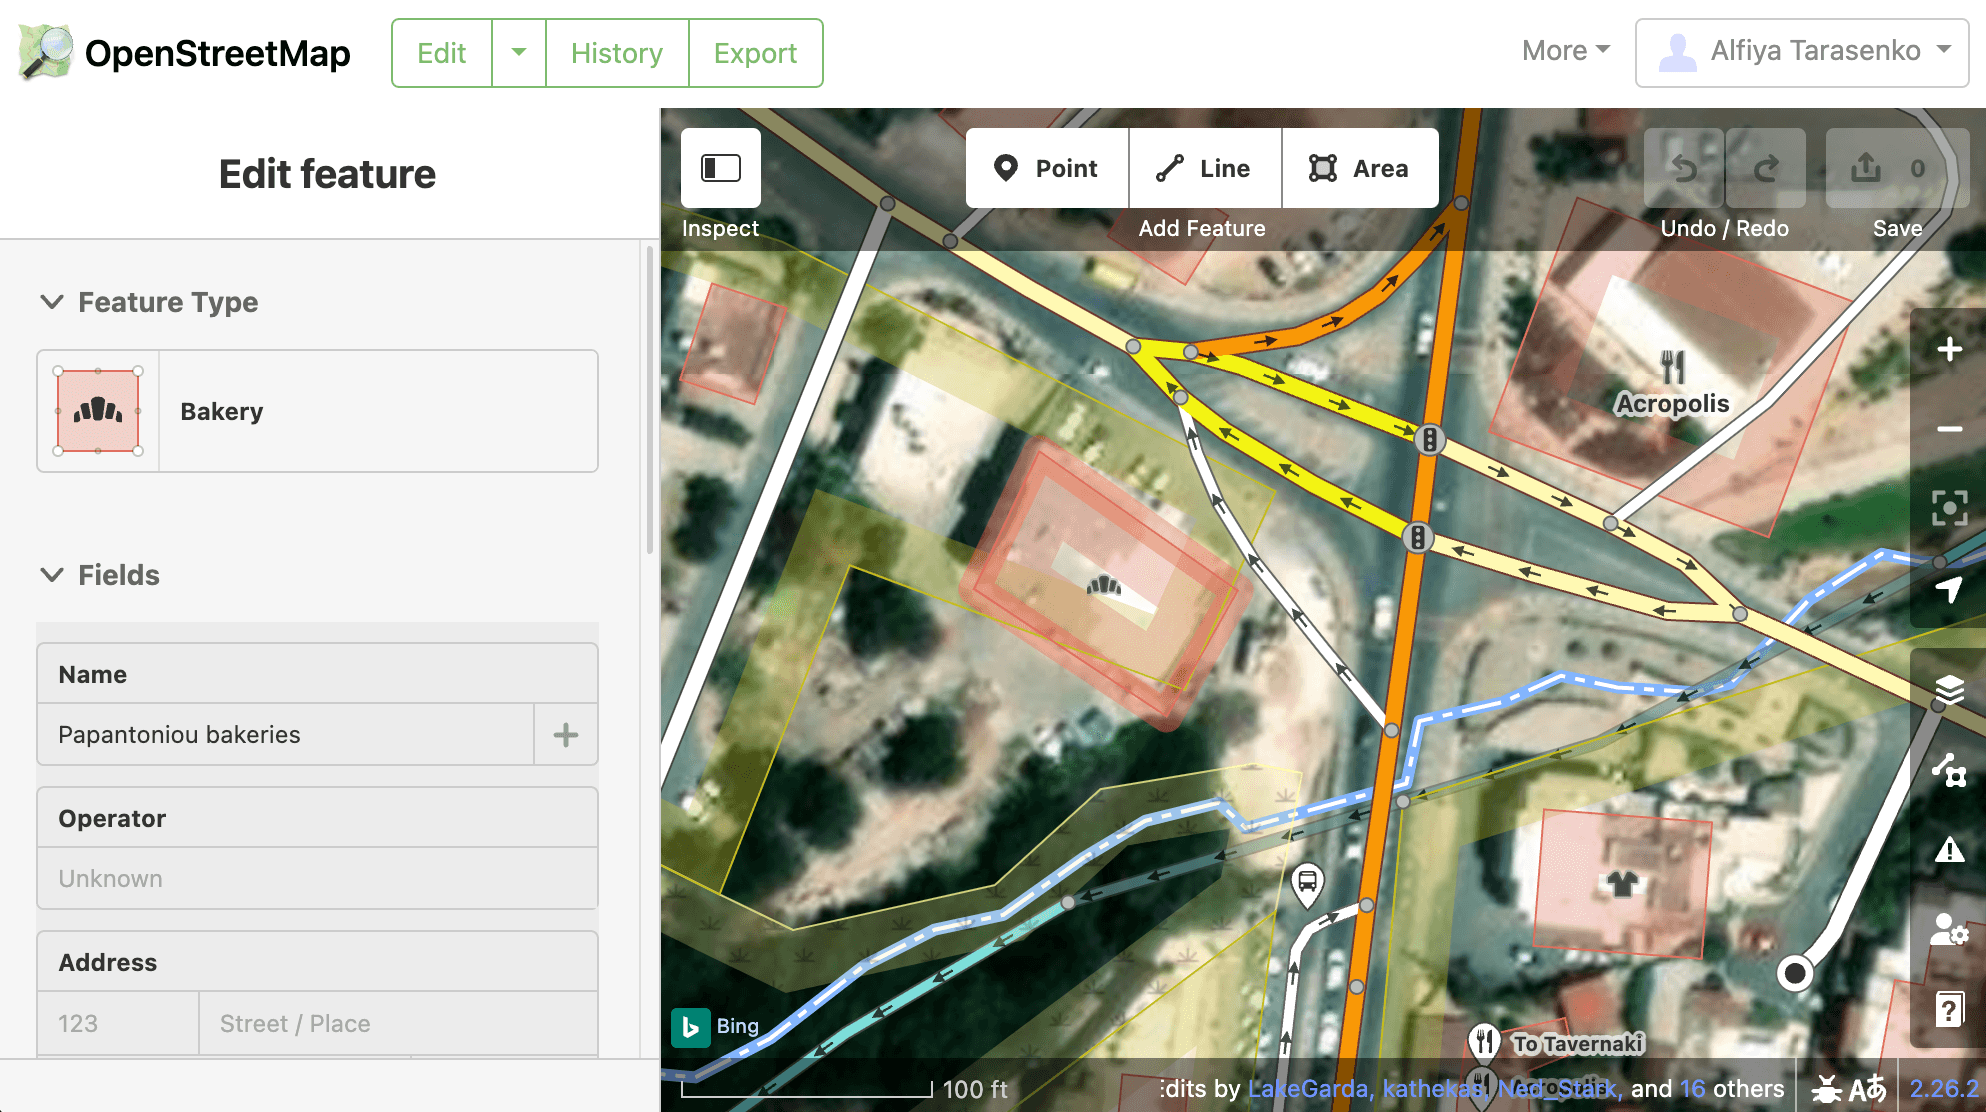The height and width of the screenshot is (1112, 1986).
Task: Click the 2.26.2 version link
Action: (x=1944, y=1088)
